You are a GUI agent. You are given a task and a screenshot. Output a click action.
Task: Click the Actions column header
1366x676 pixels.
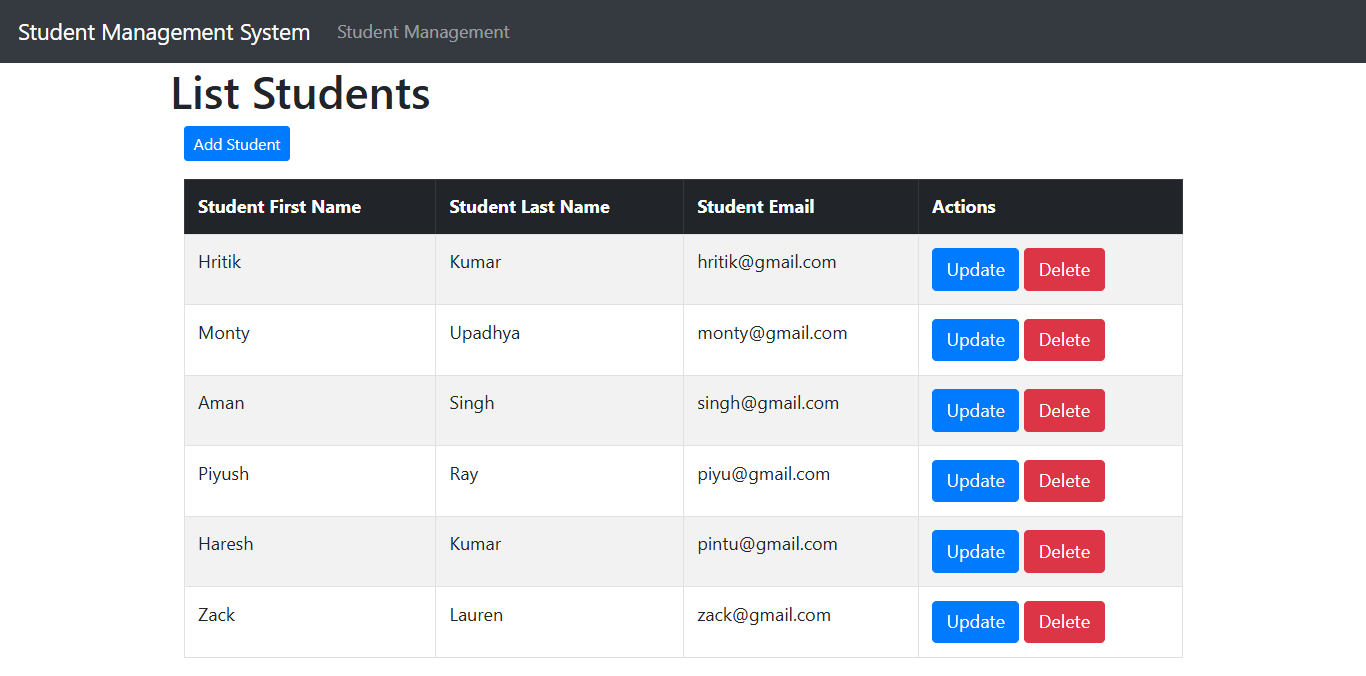[963, 206]
